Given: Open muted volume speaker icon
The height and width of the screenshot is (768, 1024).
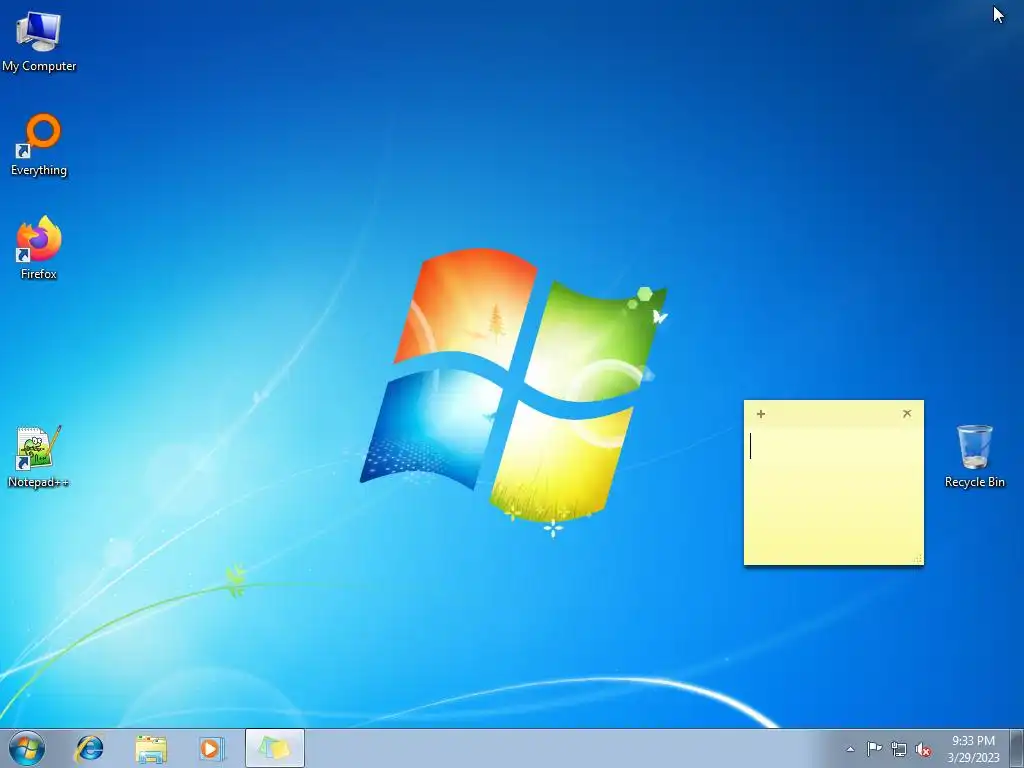Looking at the screenshot, I should point(923,750).
